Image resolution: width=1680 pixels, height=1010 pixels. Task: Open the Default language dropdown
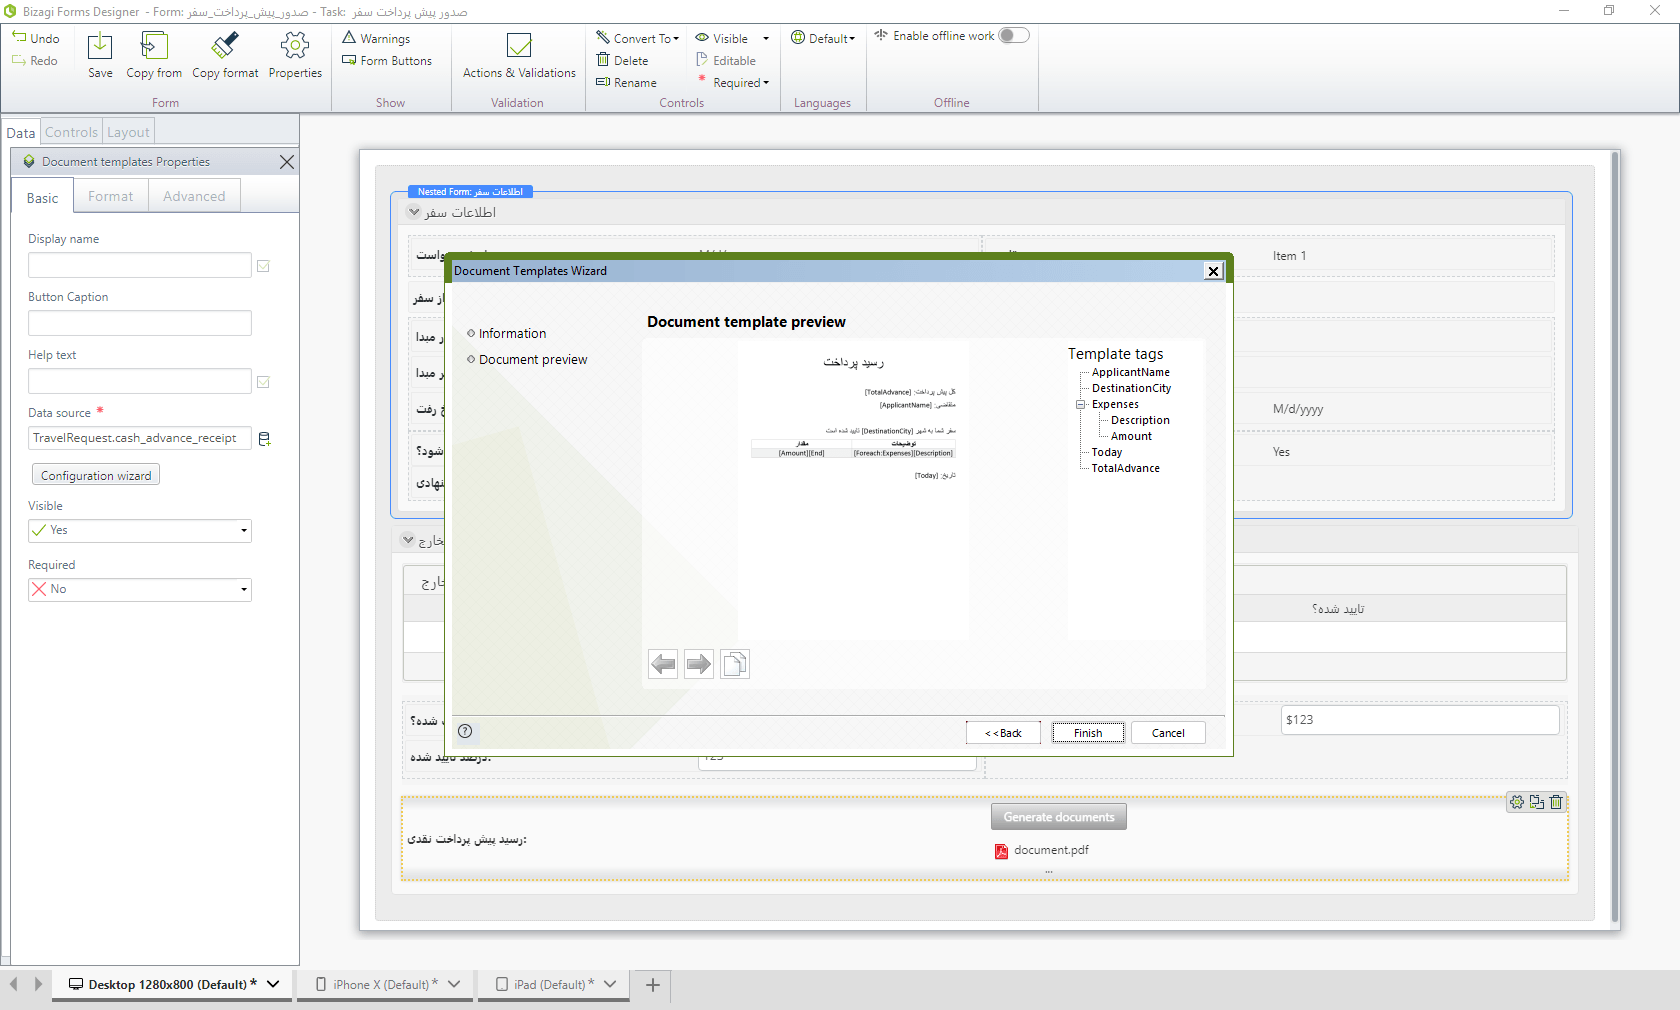click(823, 38)
